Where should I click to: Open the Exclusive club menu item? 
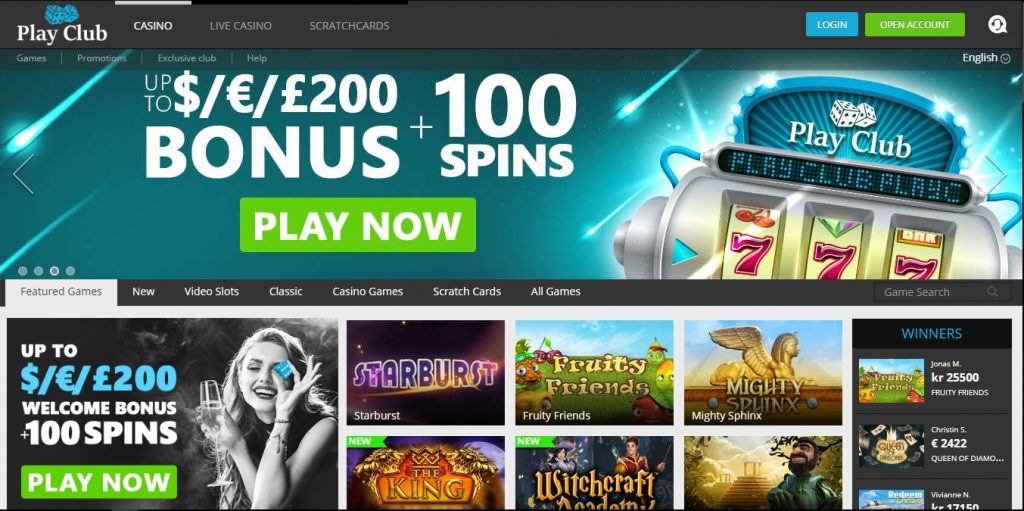pos(187,58)
